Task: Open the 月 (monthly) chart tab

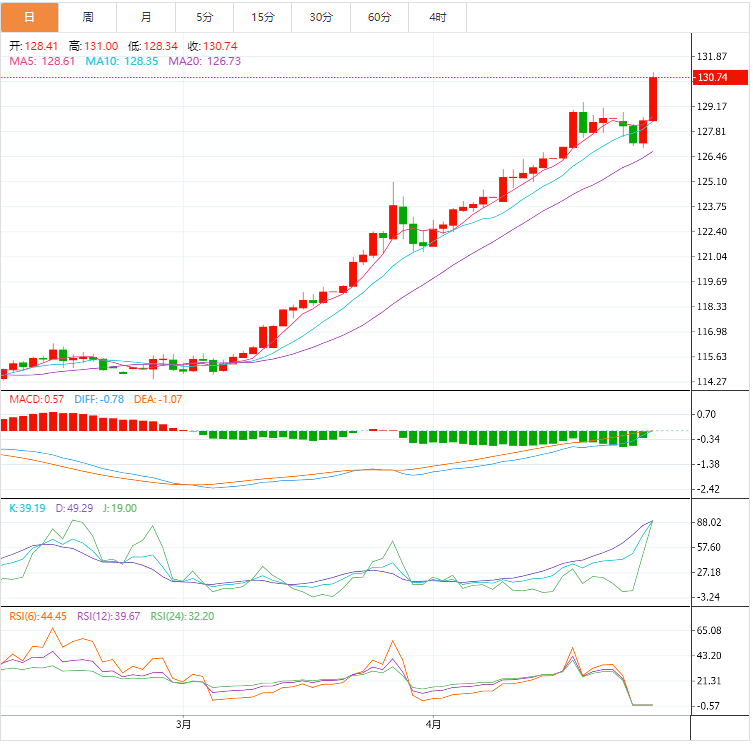Action: (147, 17)
